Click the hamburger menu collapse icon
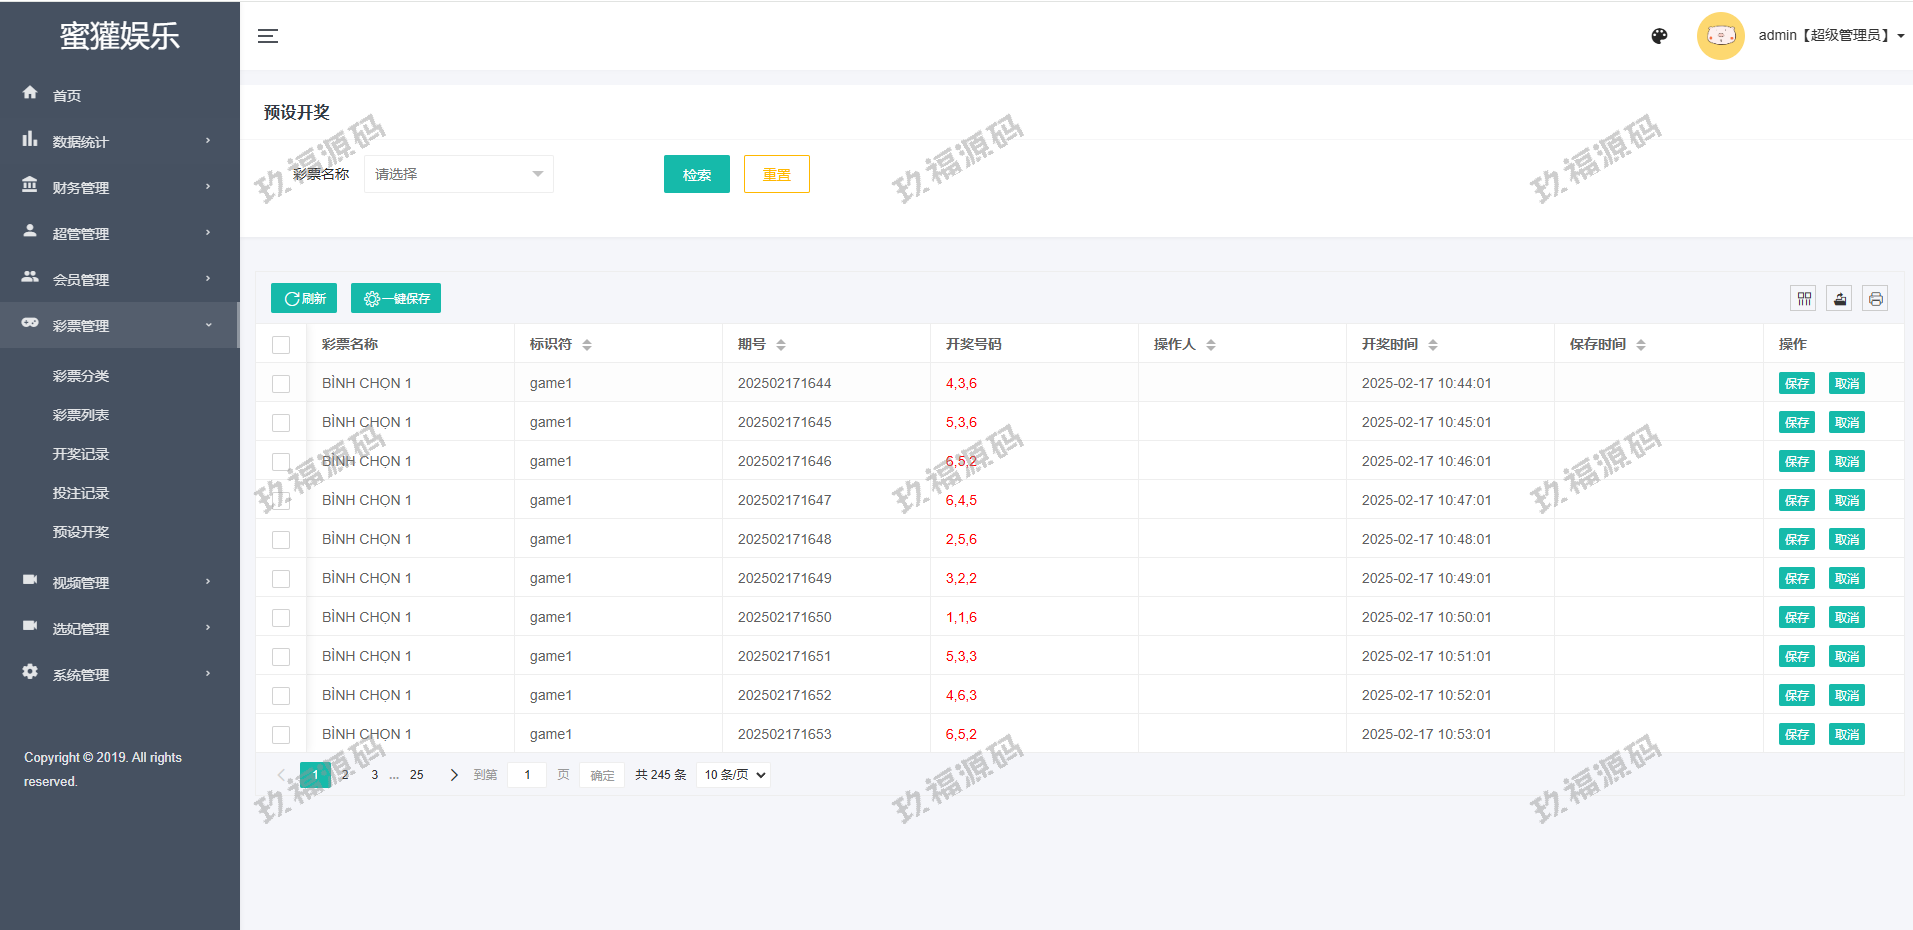This screenshot has width=1913, height=930. 268,36
